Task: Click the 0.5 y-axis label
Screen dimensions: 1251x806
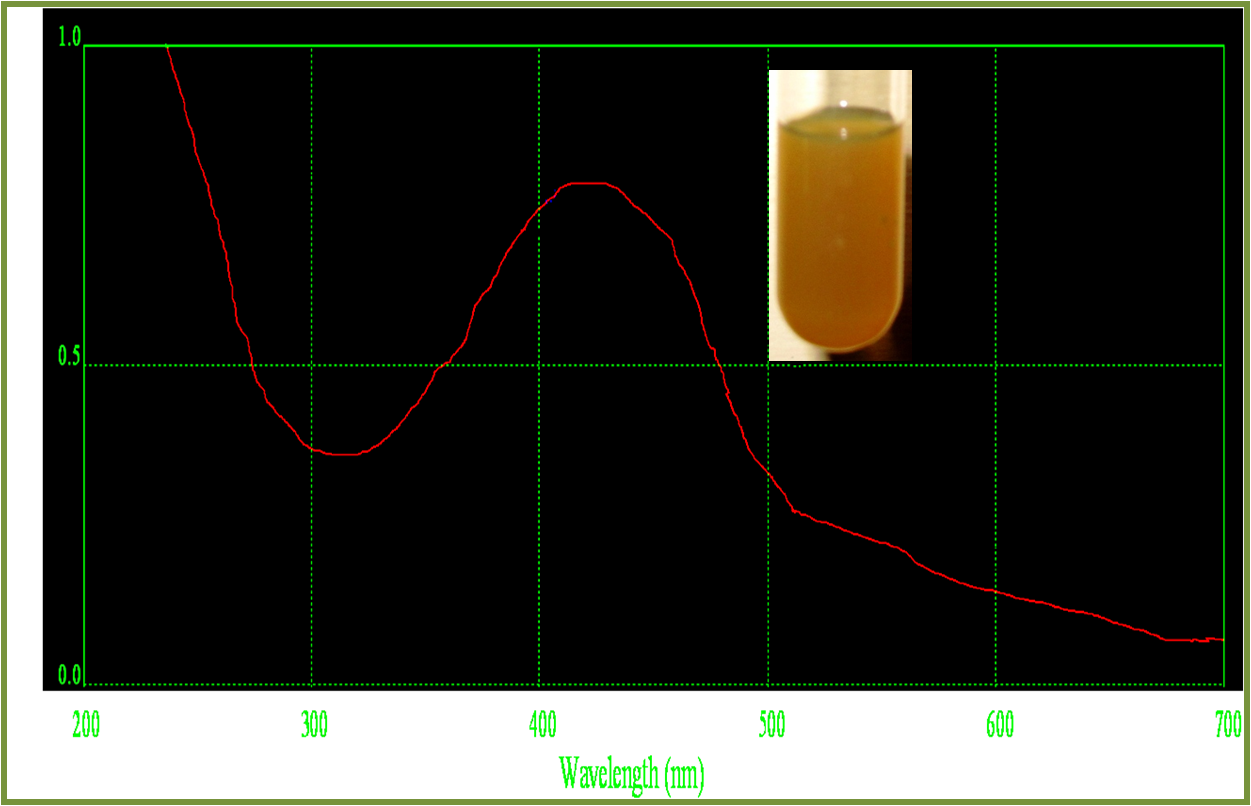Action: 68,357
